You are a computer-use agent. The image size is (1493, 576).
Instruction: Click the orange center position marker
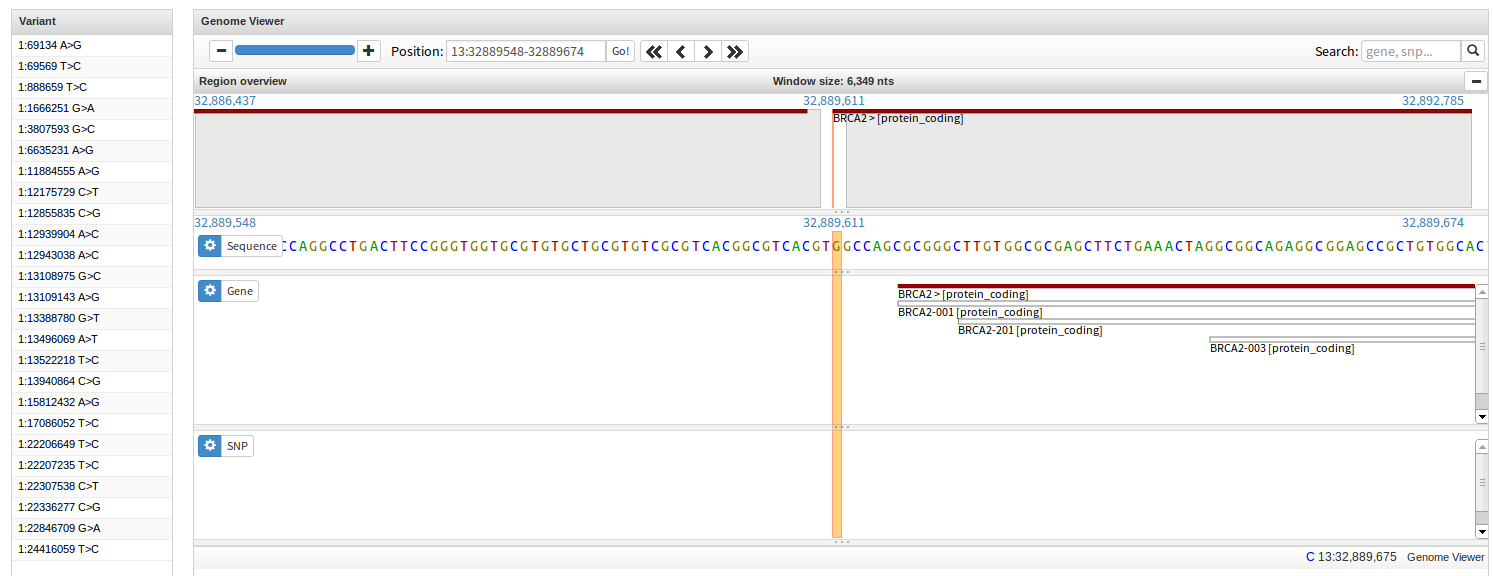pyautogui.click(x=837, y=385)
